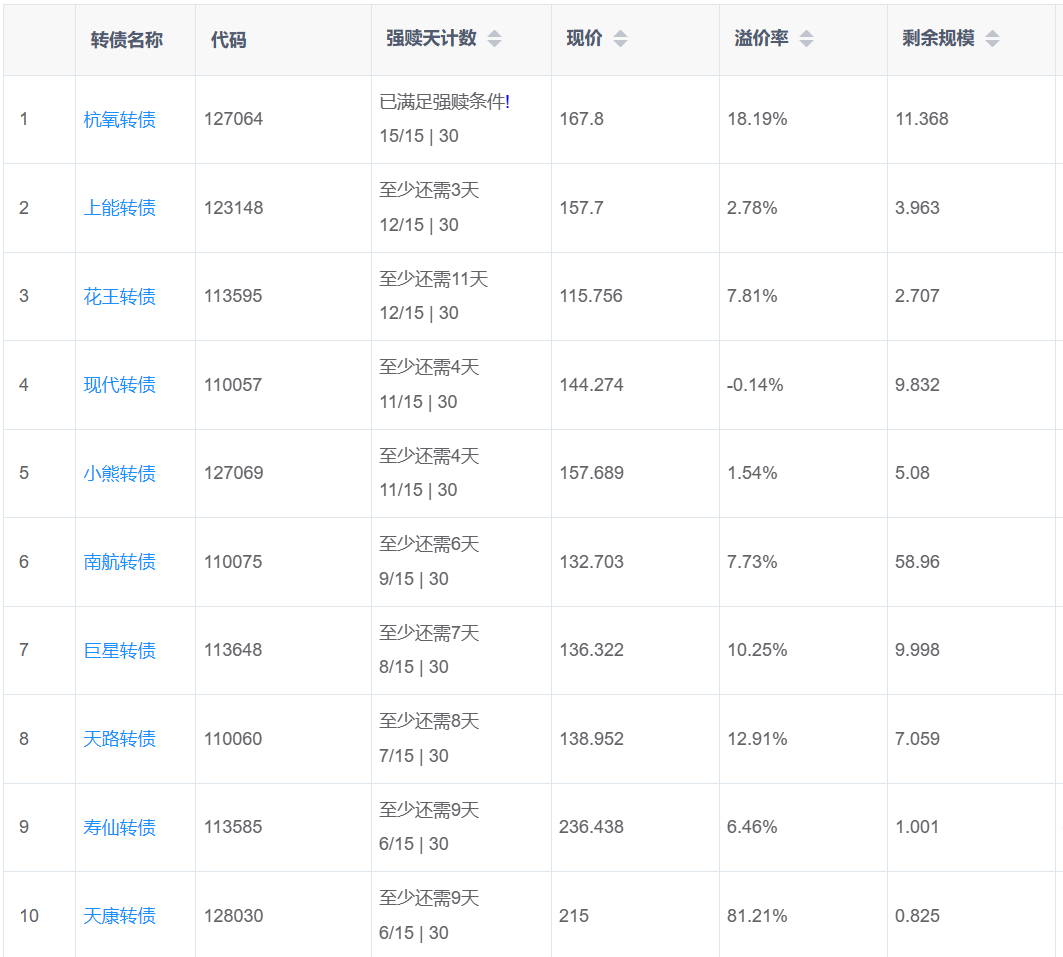Sort by 强赎天计数 column sort icon
Image resolution: width=1063 pixels, height=957 pixels.
(x=494, y=39)
